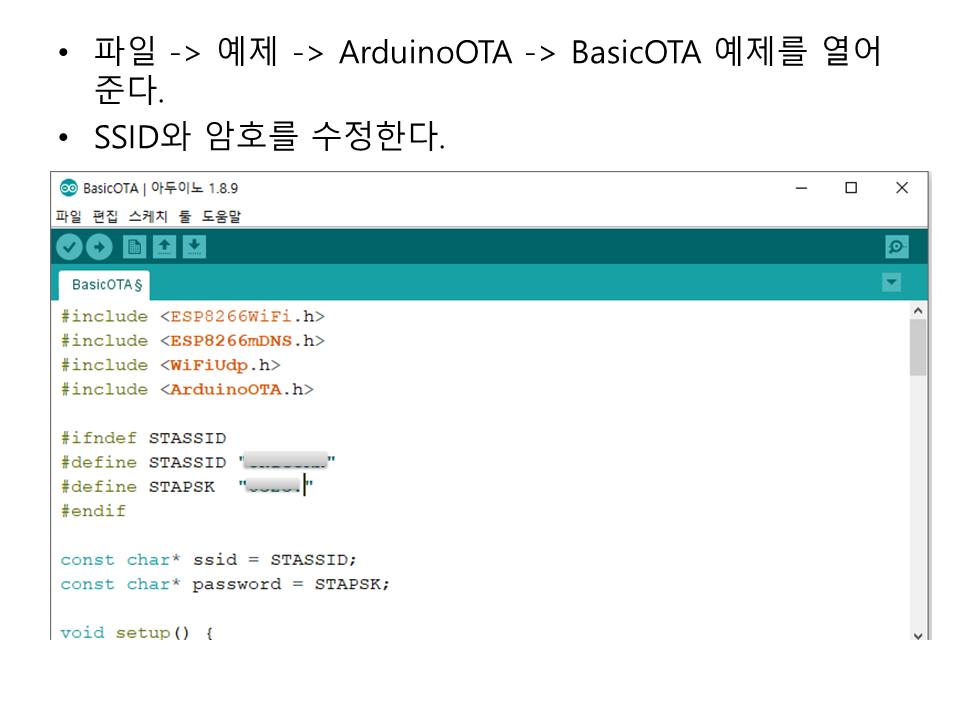The width and height of the screenshot is (960, 720).
Task: Click the 'password = STAPSK;' line
Action: (225, 585)
